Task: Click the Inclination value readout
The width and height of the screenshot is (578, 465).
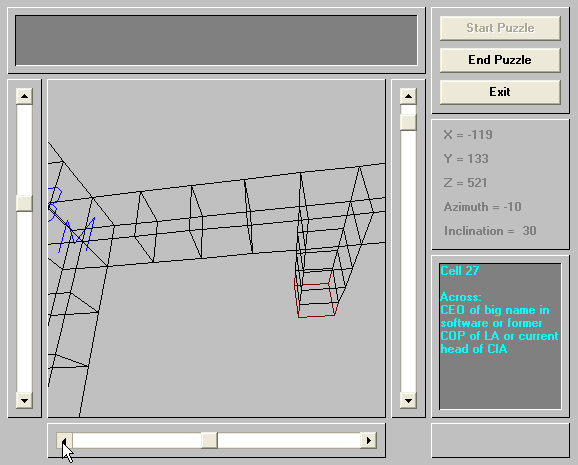Action: pos(490,231)
